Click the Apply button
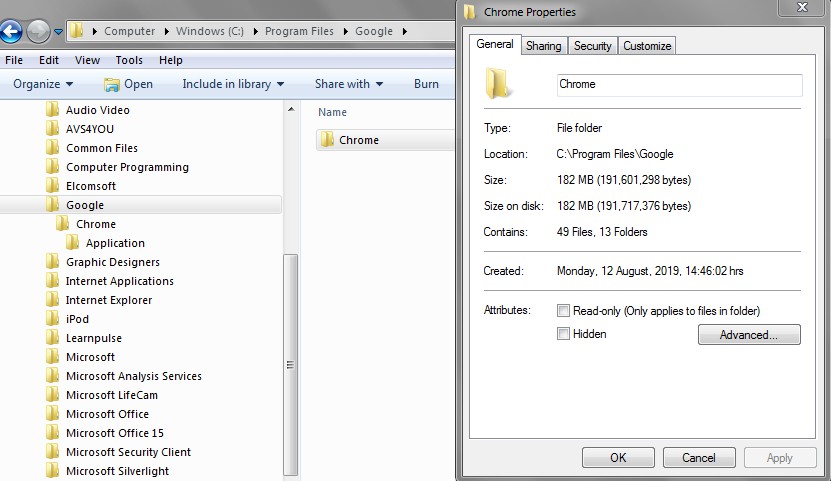The height and width of the screenshot is (481, 831). pos(780,458)
